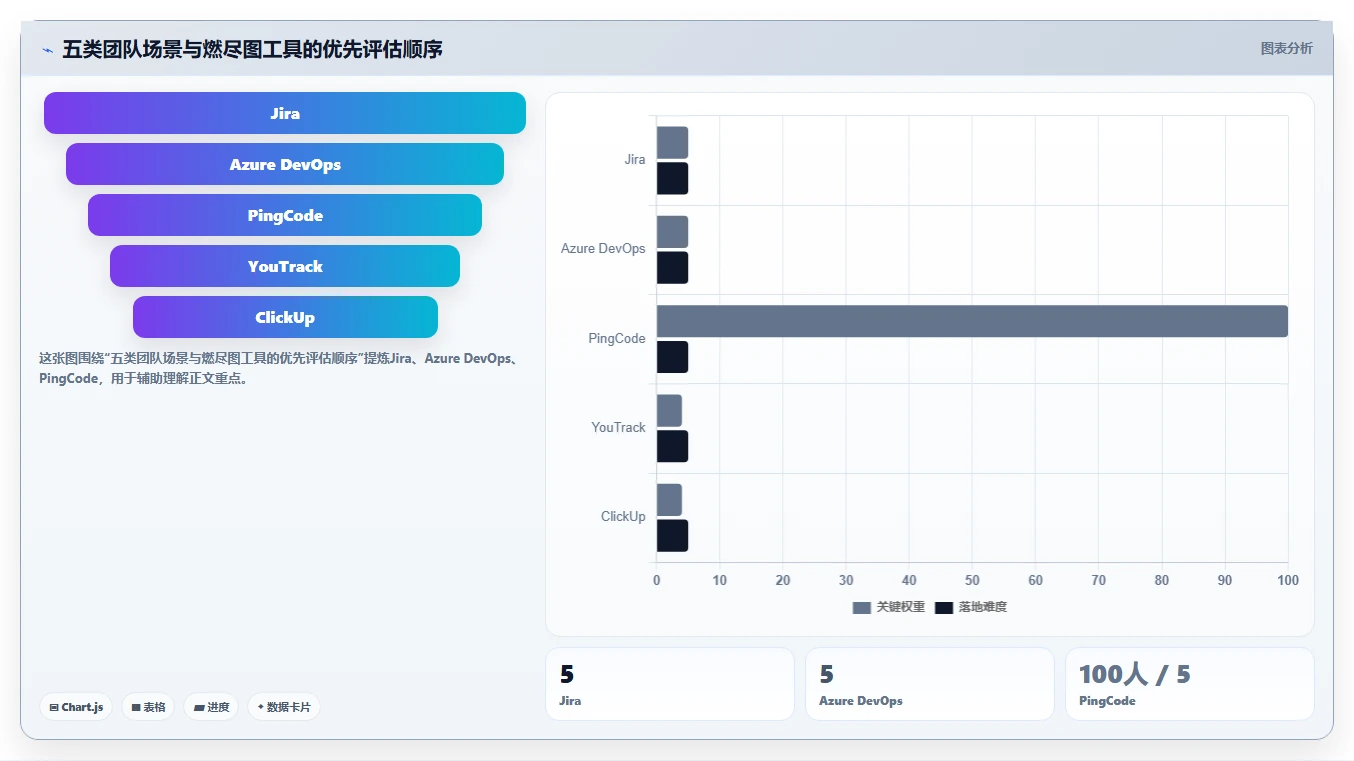
Task: Select the ClickUp funnel bar
Action: coord(285,317)
